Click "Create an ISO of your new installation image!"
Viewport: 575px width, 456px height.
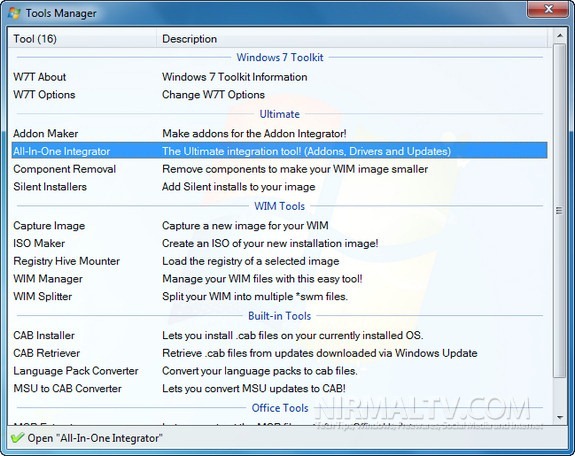tap(270, 243)
